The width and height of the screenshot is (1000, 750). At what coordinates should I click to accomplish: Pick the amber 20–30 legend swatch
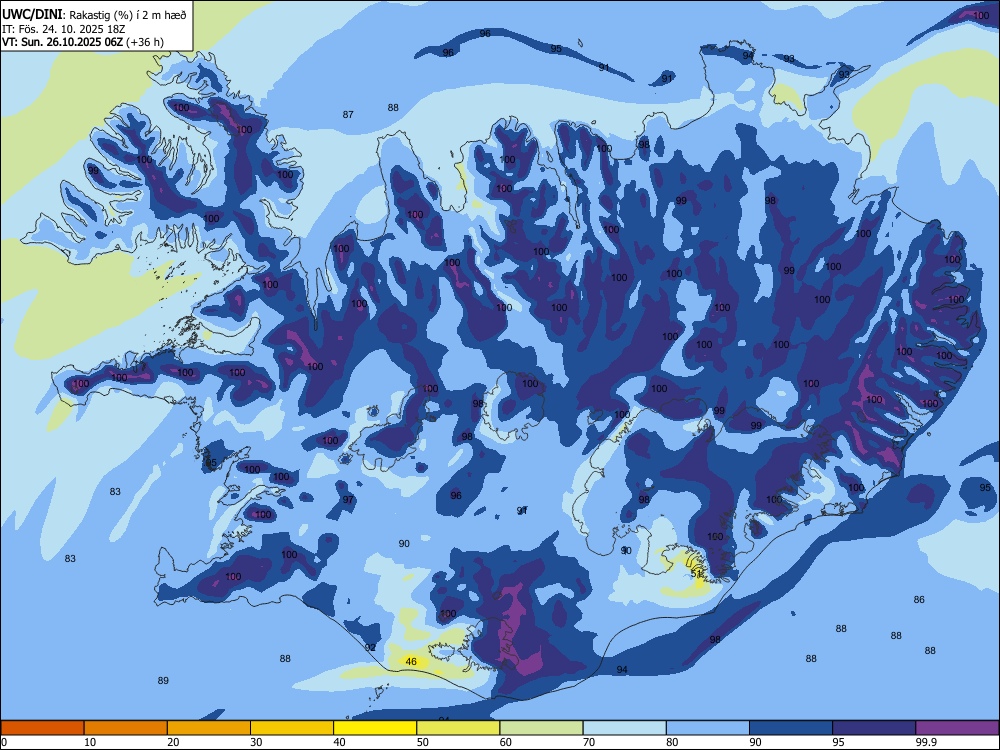pyautogui.click(x=209, y=728)
